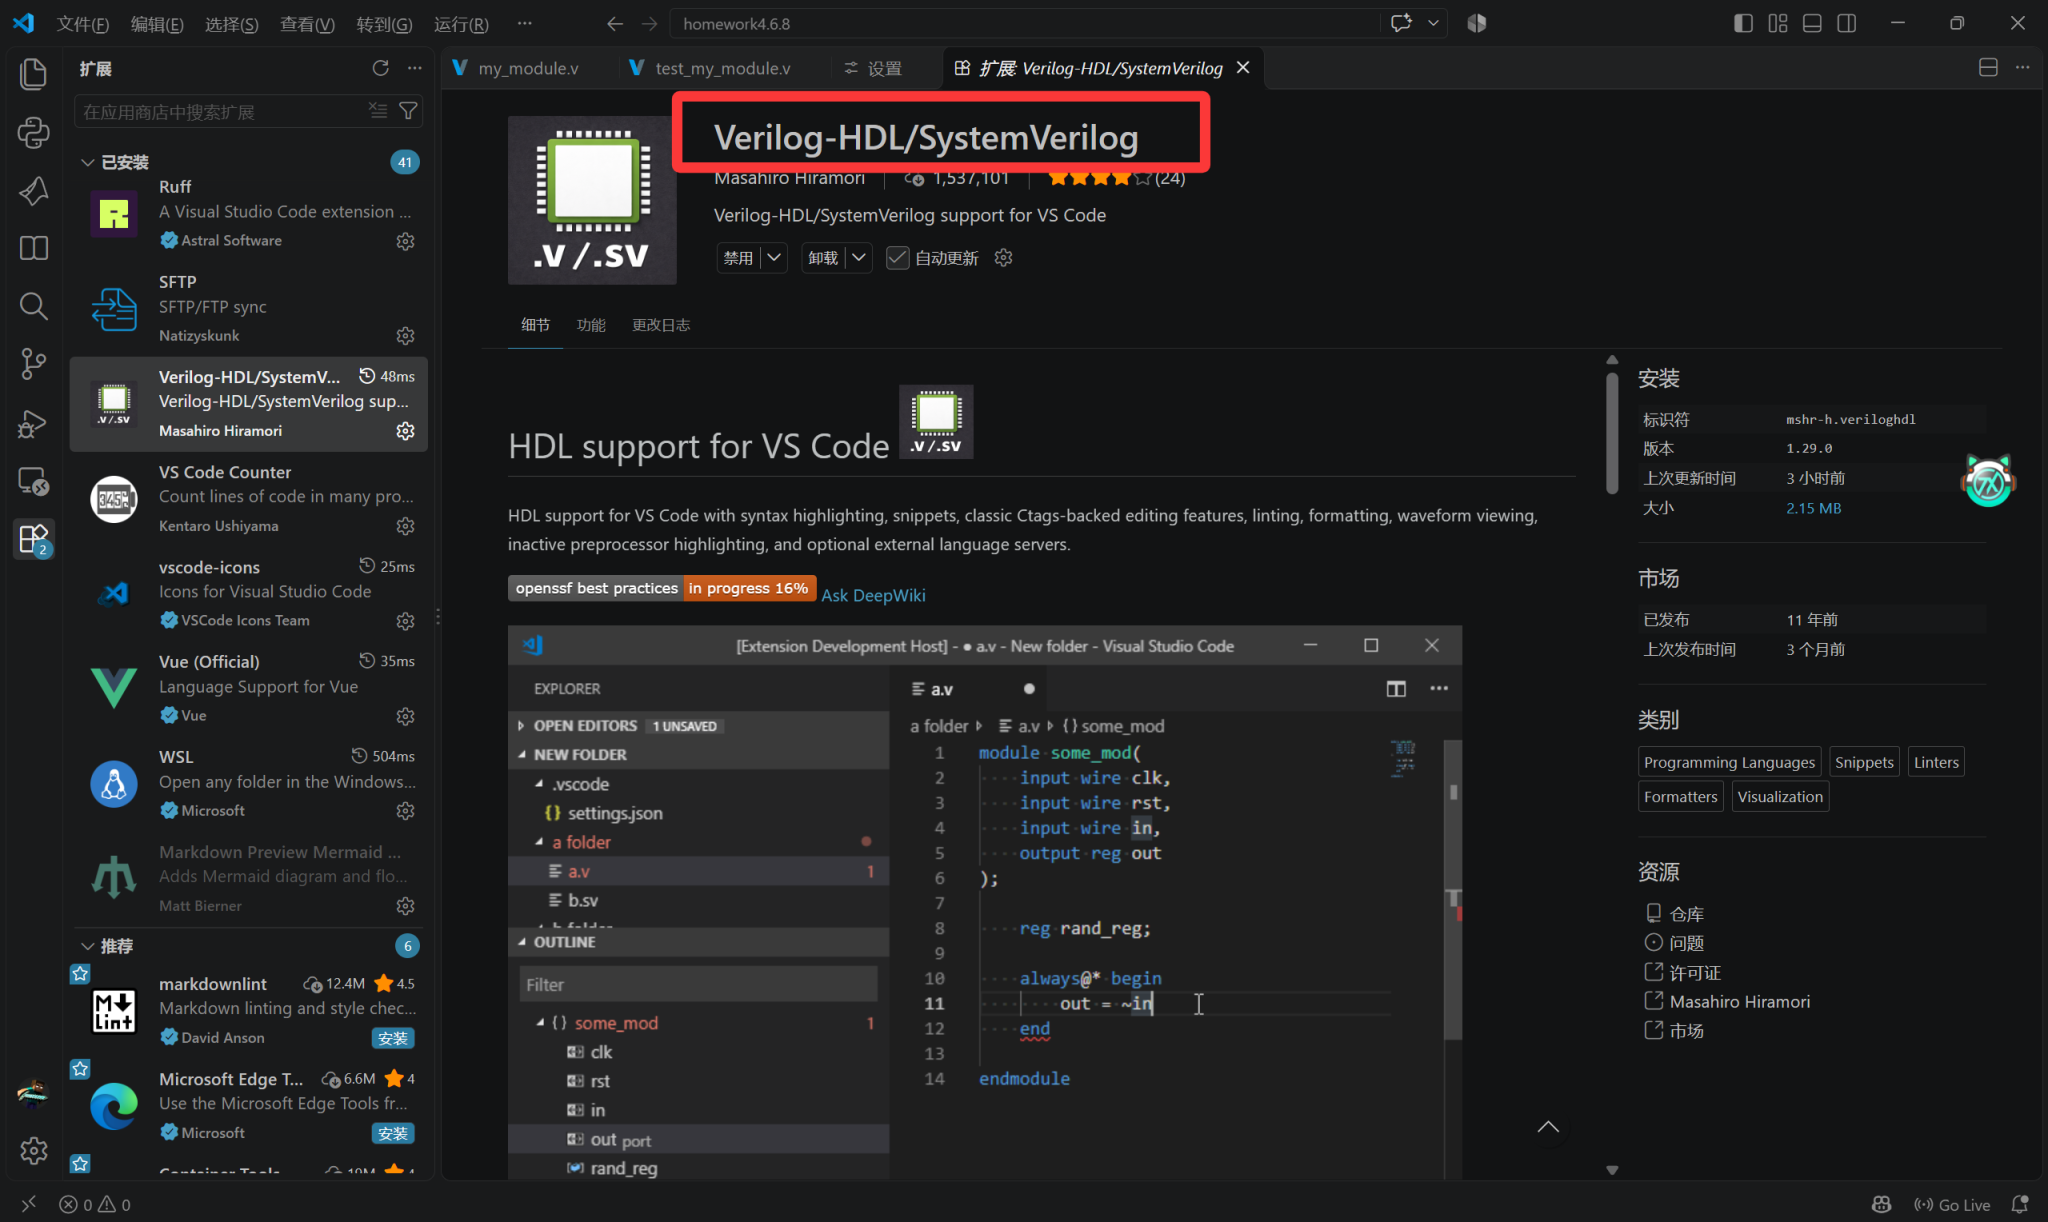Open the disable button dropdown arrow

point(774,258)
